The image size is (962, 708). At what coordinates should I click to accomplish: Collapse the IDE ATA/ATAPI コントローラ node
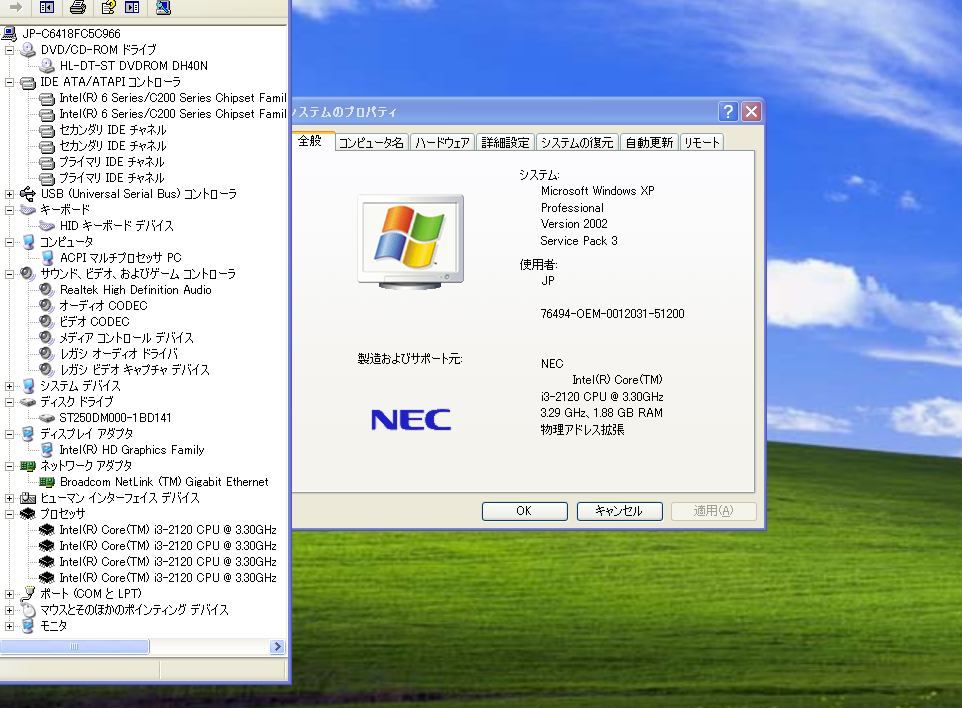(9, 82)
